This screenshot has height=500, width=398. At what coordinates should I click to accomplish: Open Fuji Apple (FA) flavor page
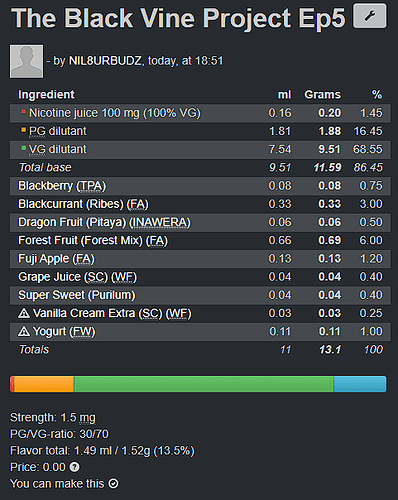click(x=56, y=259)
